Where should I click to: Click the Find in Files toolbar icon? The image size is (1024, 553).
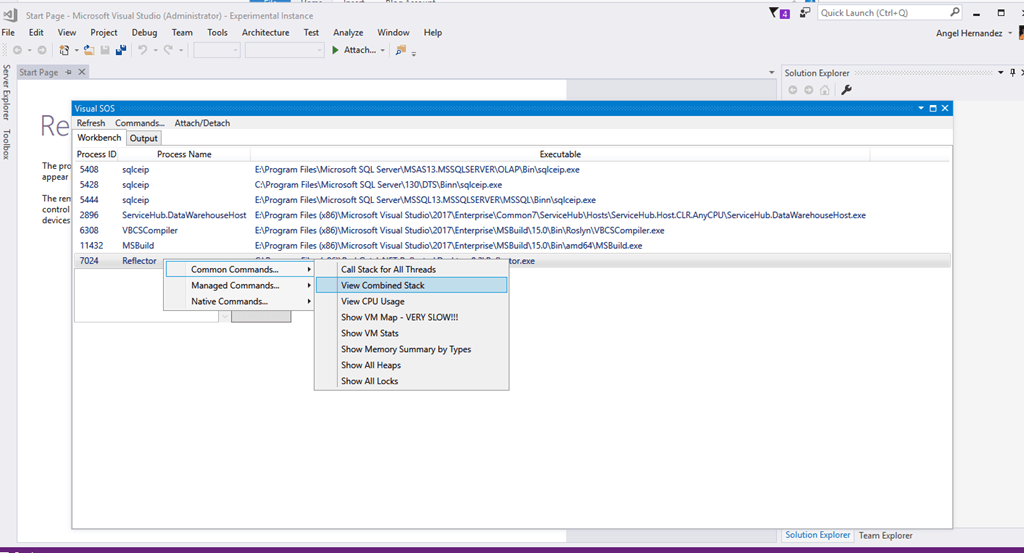click(x=401, y=50)
